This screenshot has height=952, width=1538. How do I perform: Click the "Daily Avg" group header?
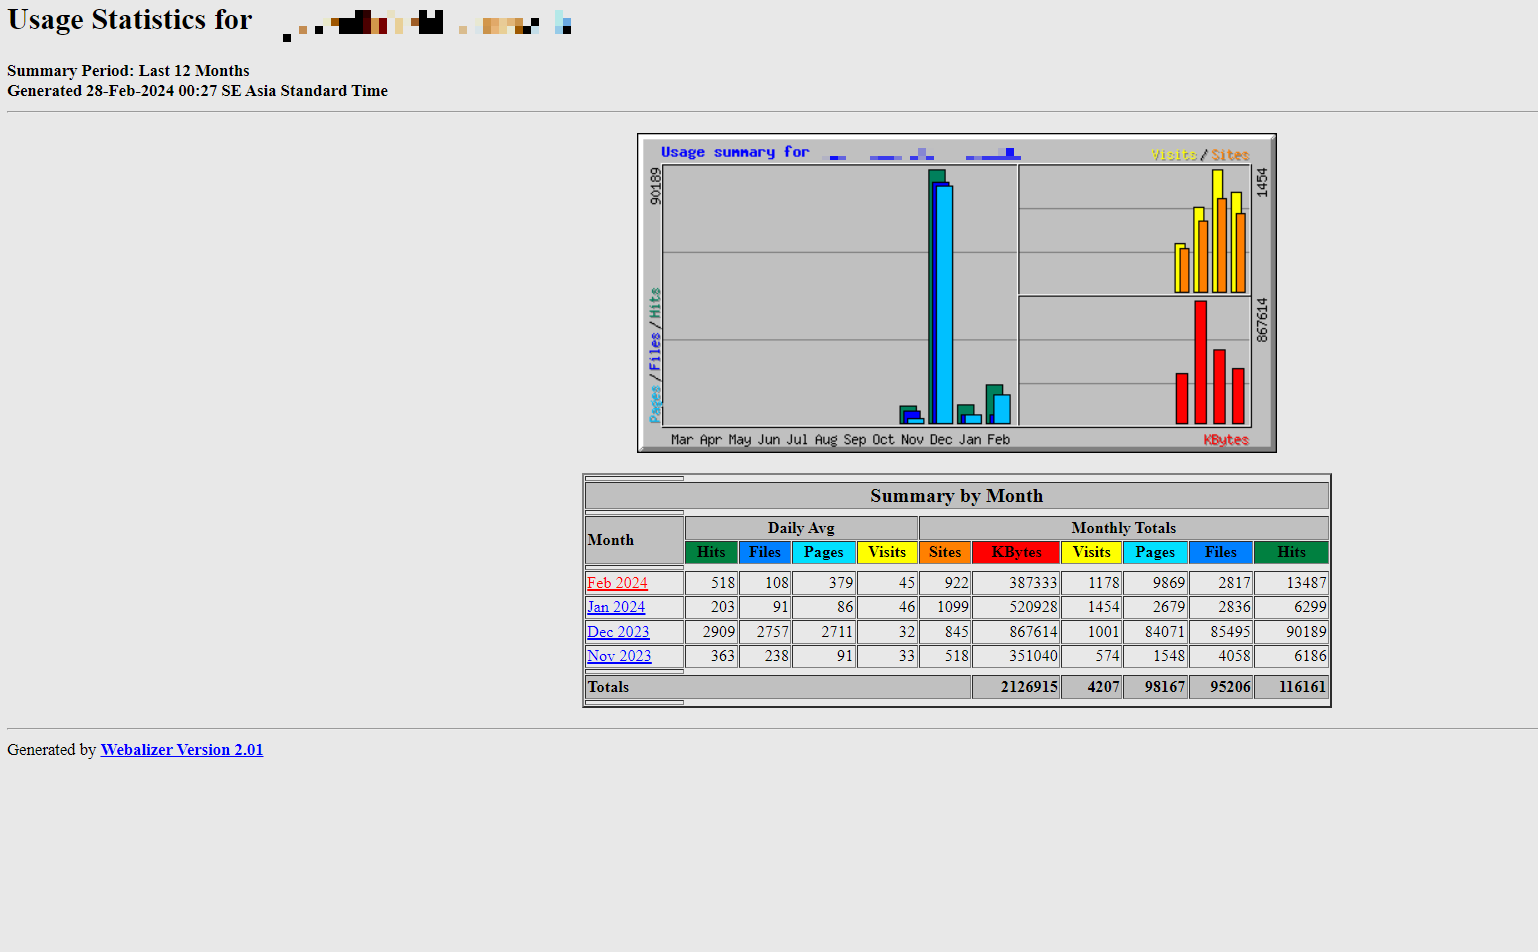click(801, 528)
